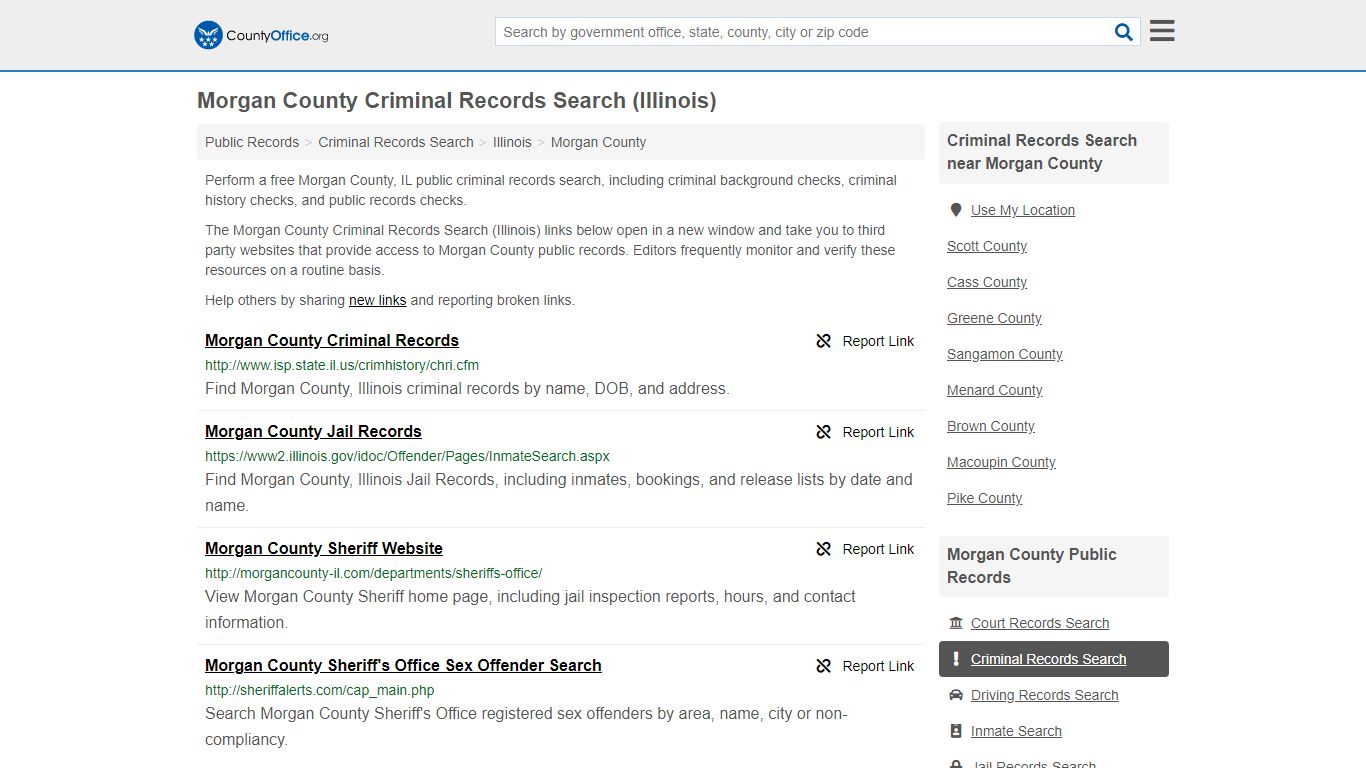Select Criminal Records Search sidebar item
Image resolution: width=1366 pixels, height=768 pixels.
[1054, 659]
